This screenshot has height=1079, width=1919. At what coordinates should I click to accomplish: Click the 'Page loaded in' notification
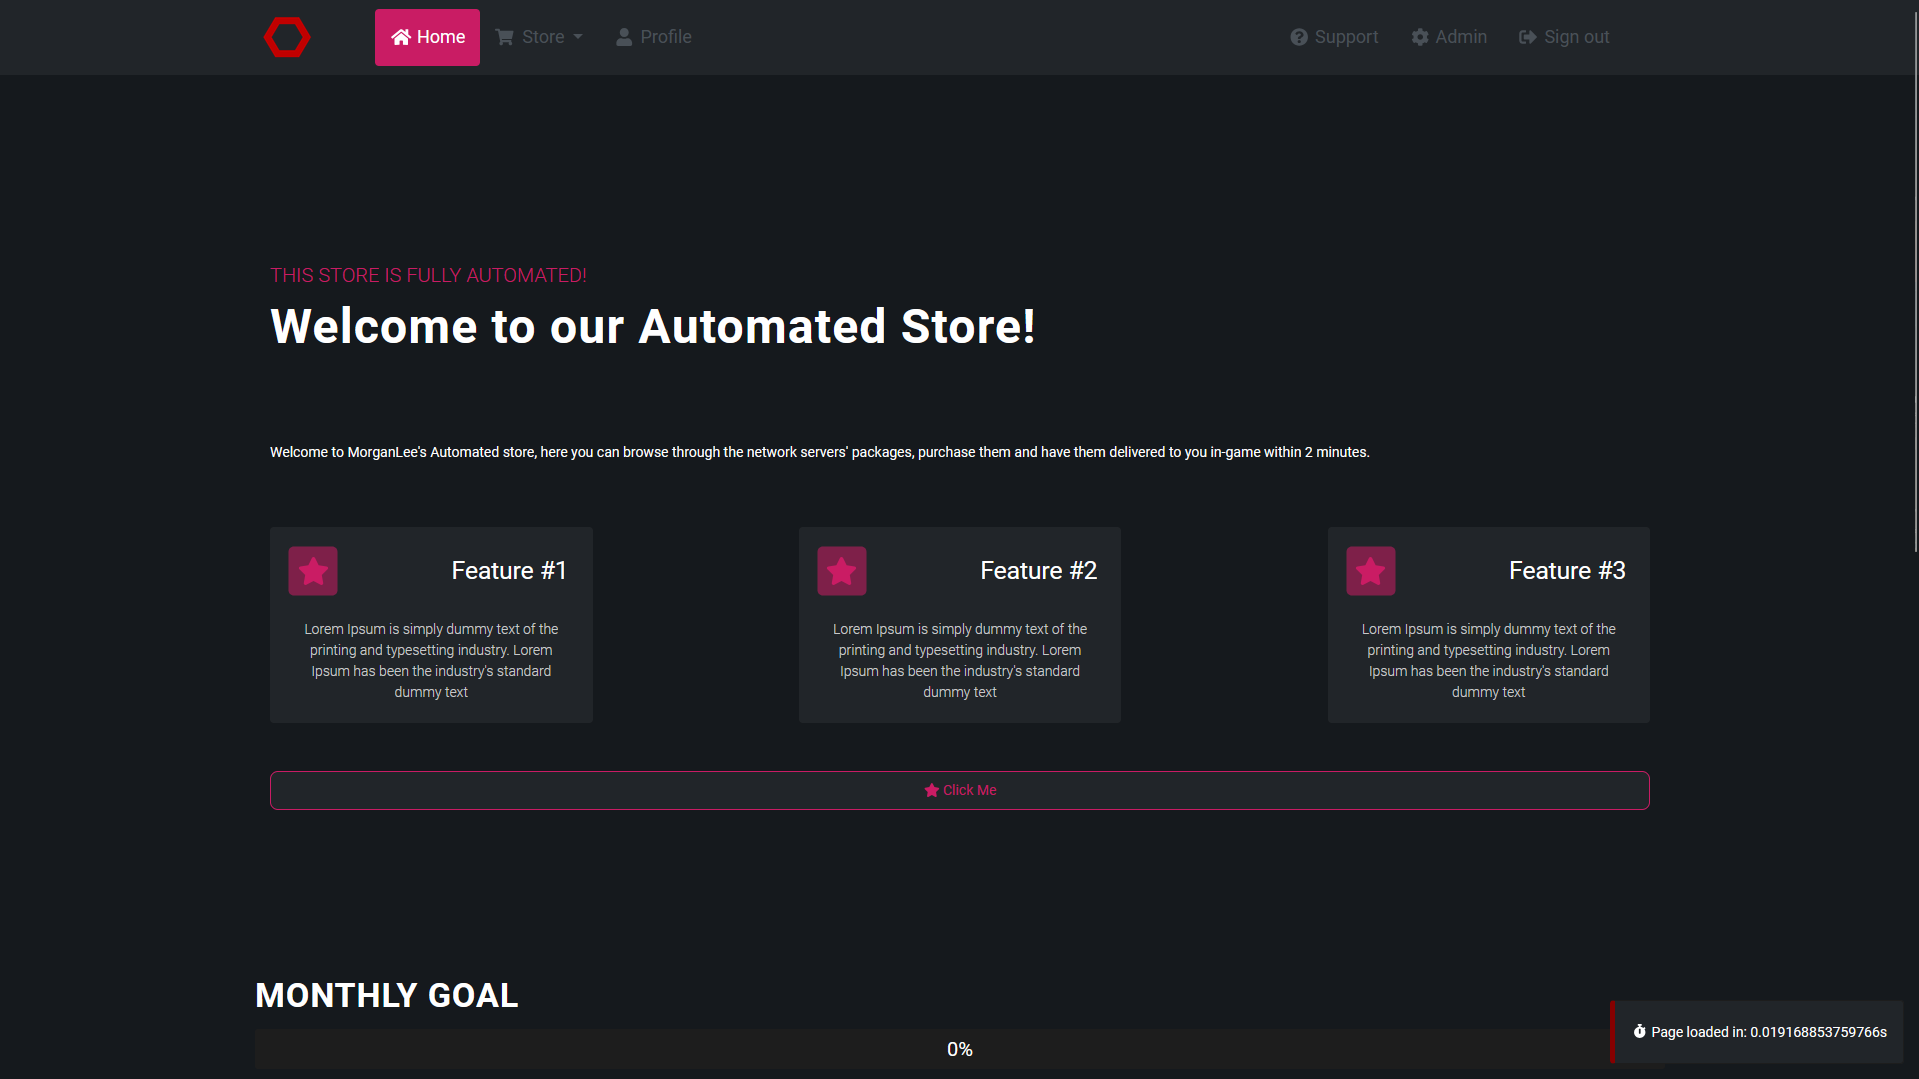pos(1757,1032)
